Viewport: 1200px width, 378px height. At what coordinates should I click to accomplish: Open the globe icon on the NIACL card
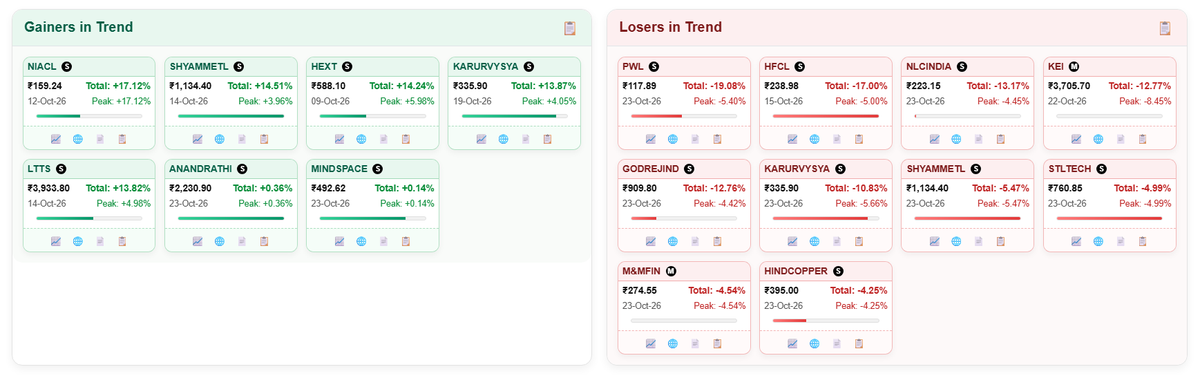(x=78, y=139)
